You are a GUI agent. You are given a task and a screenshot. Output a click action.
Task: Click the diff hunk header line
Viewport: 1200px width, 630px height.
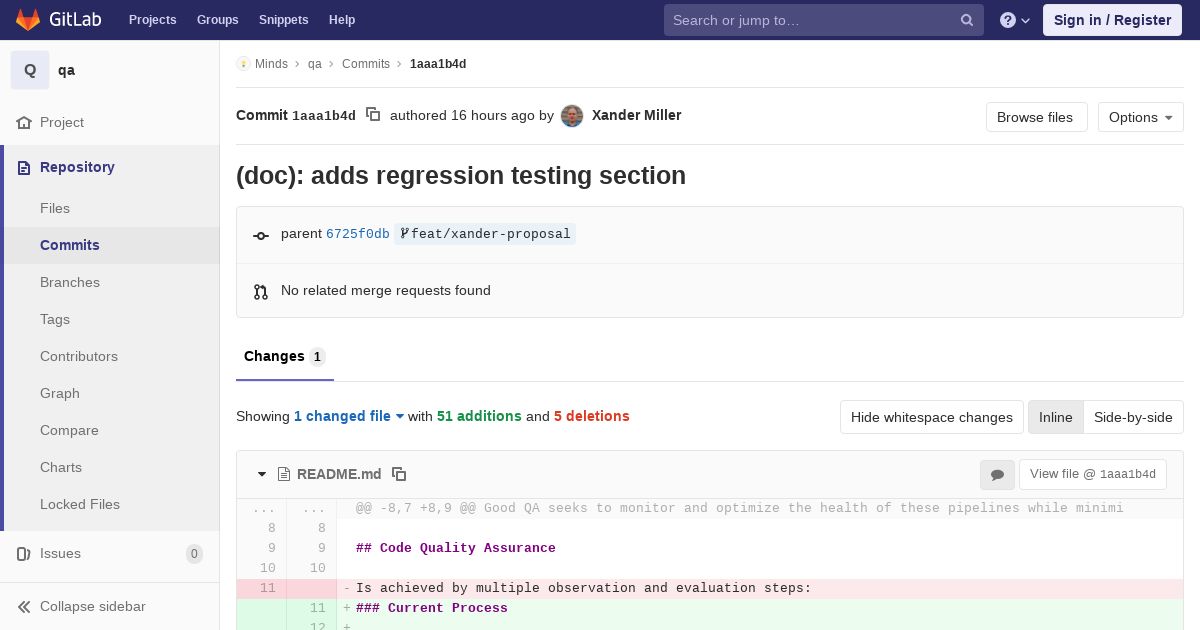coord(739,508)
